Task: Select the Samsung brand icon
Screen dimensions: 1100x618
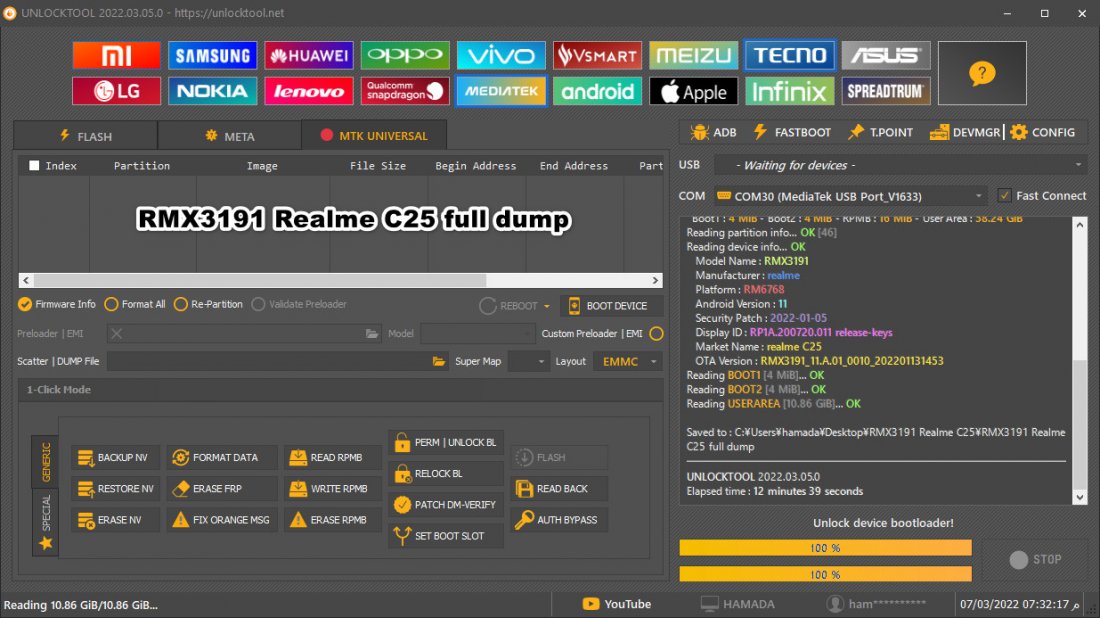Action: click(213, 55)
